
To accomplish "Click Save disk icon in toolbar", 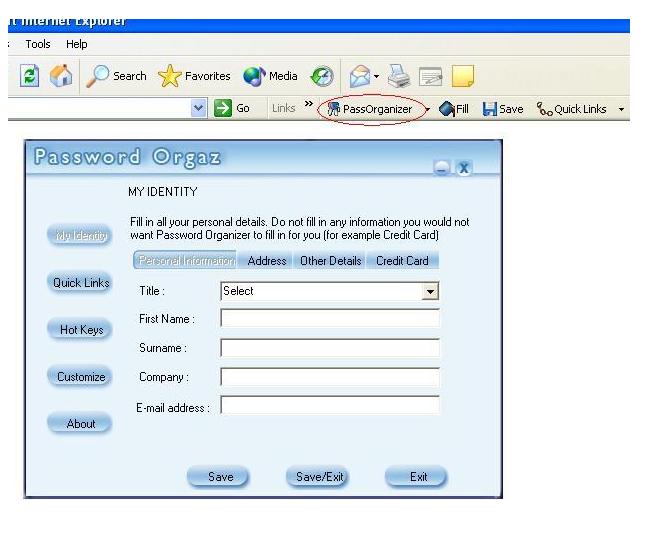I will click(503, 109).
